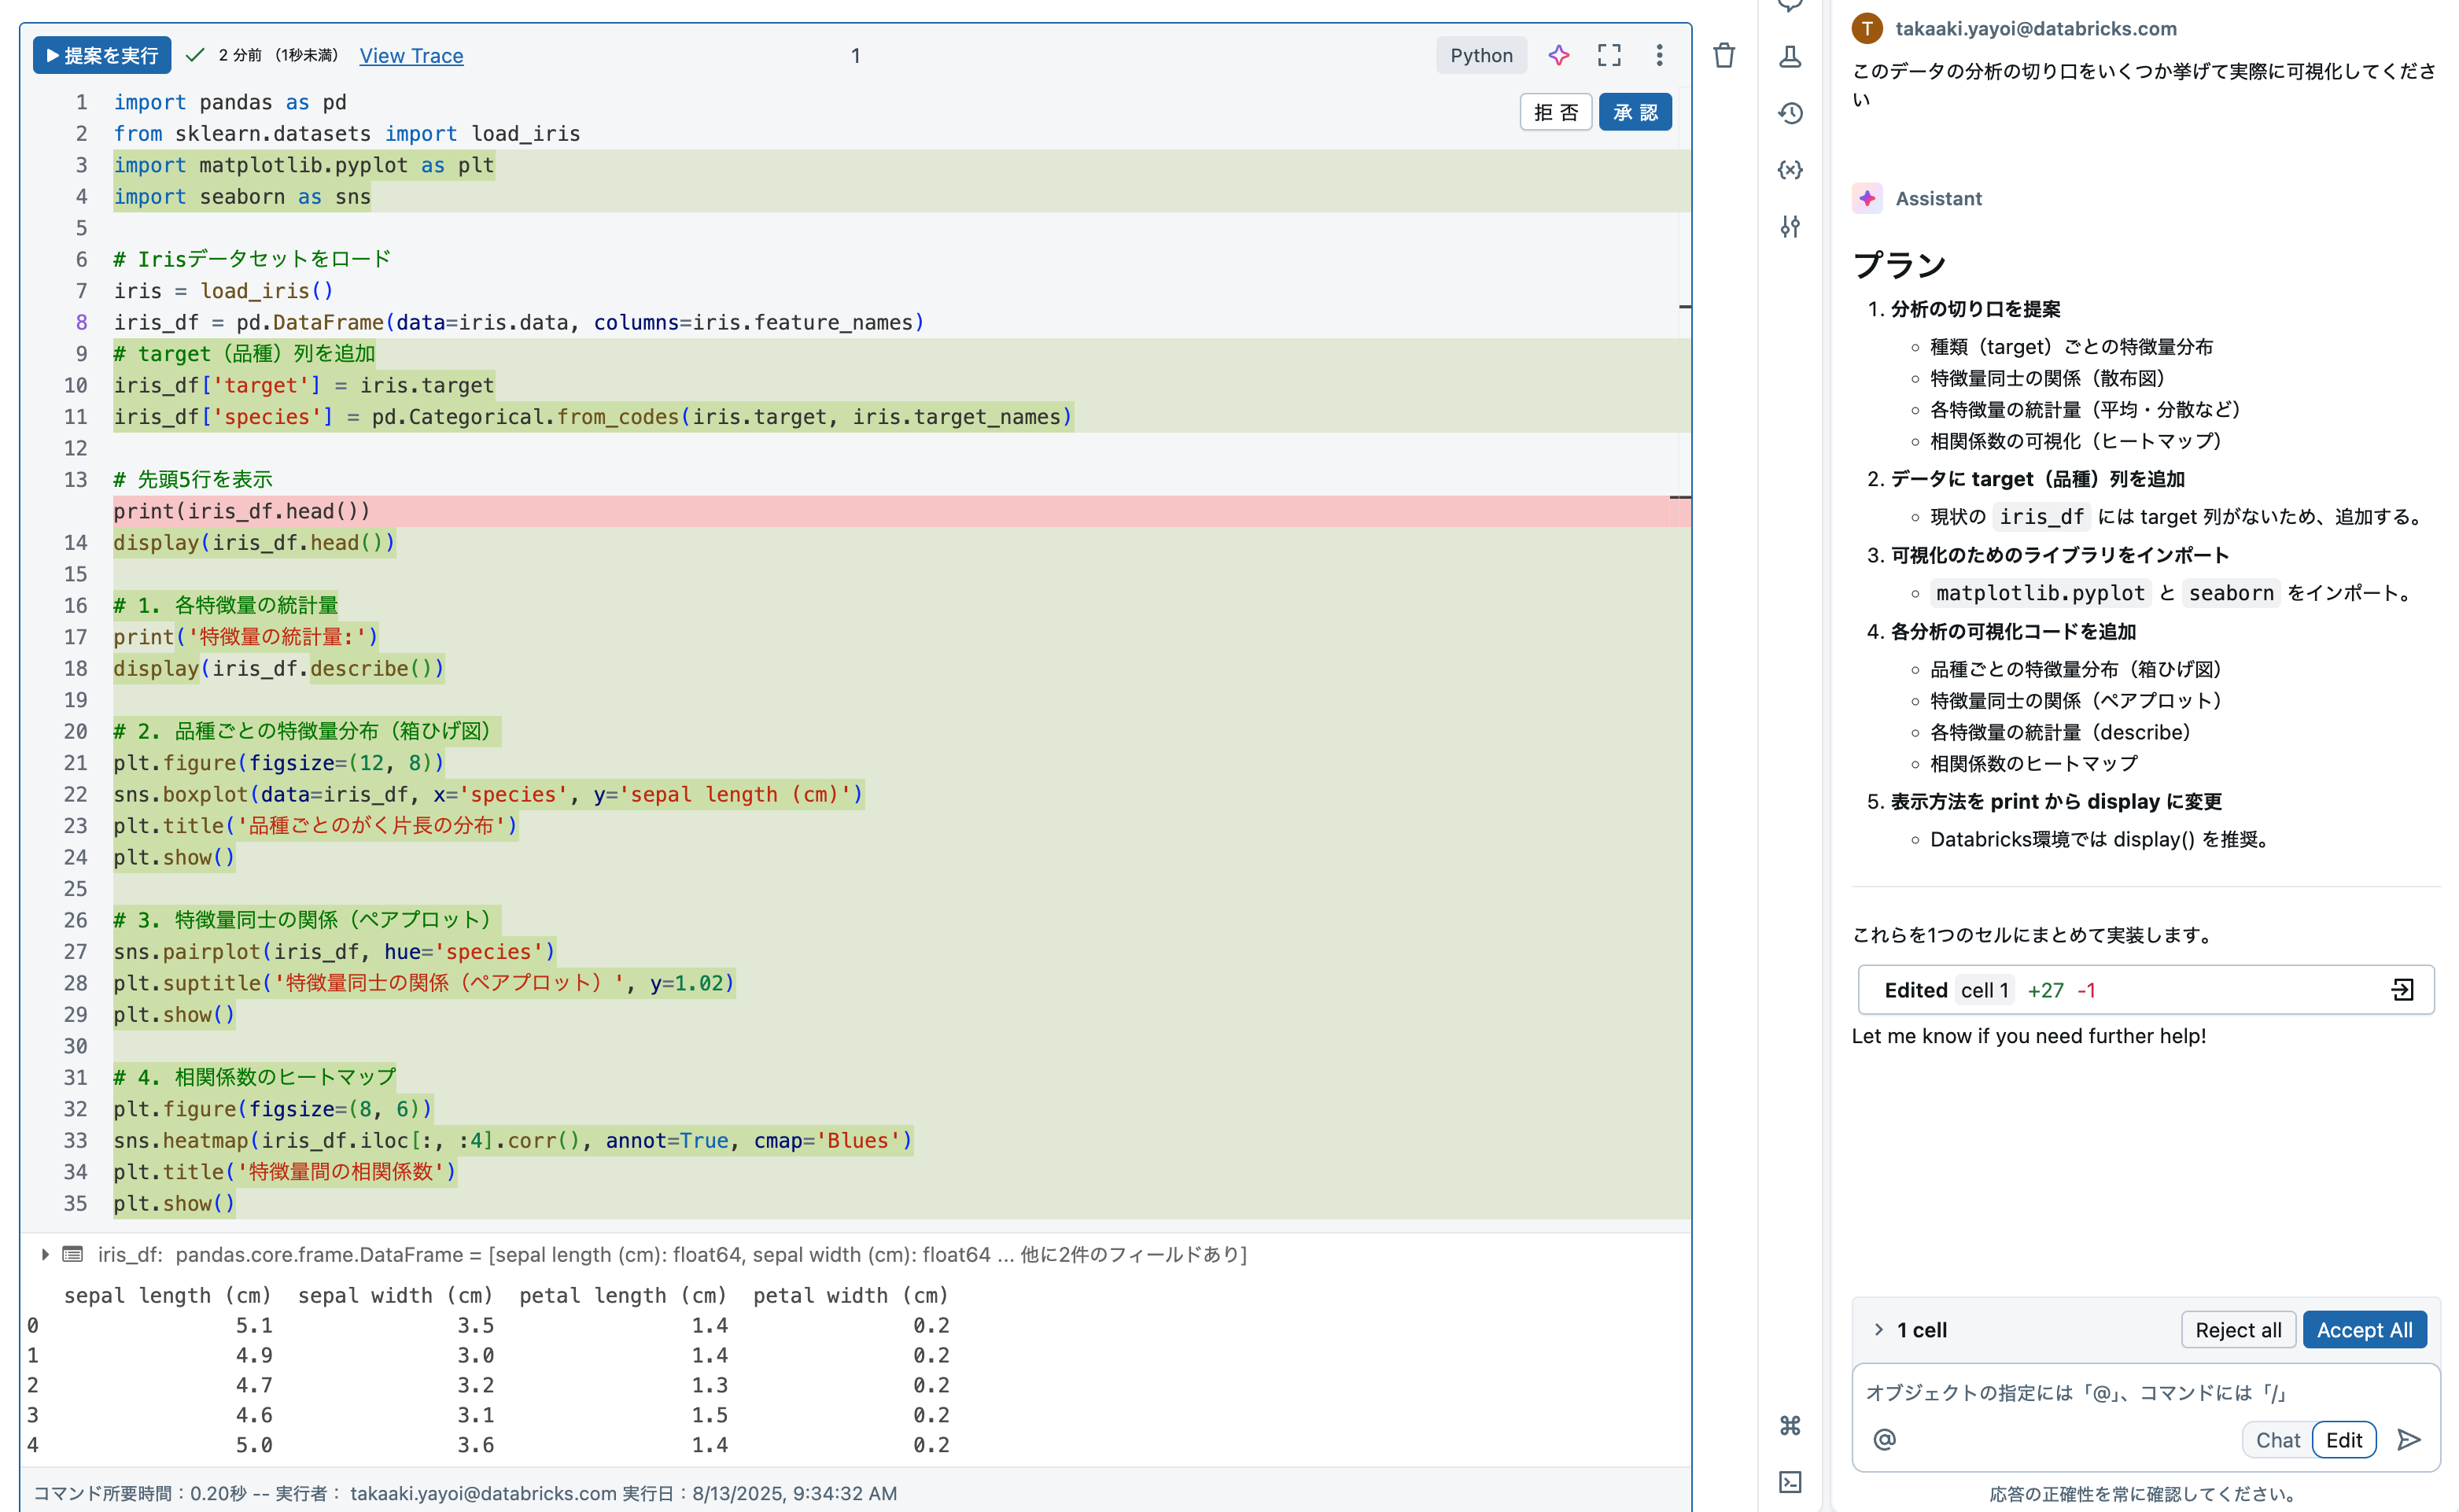Screen dimensions: 2459x1512
Task: Open the Python language selector
Action: click(x=1481, y=55)
